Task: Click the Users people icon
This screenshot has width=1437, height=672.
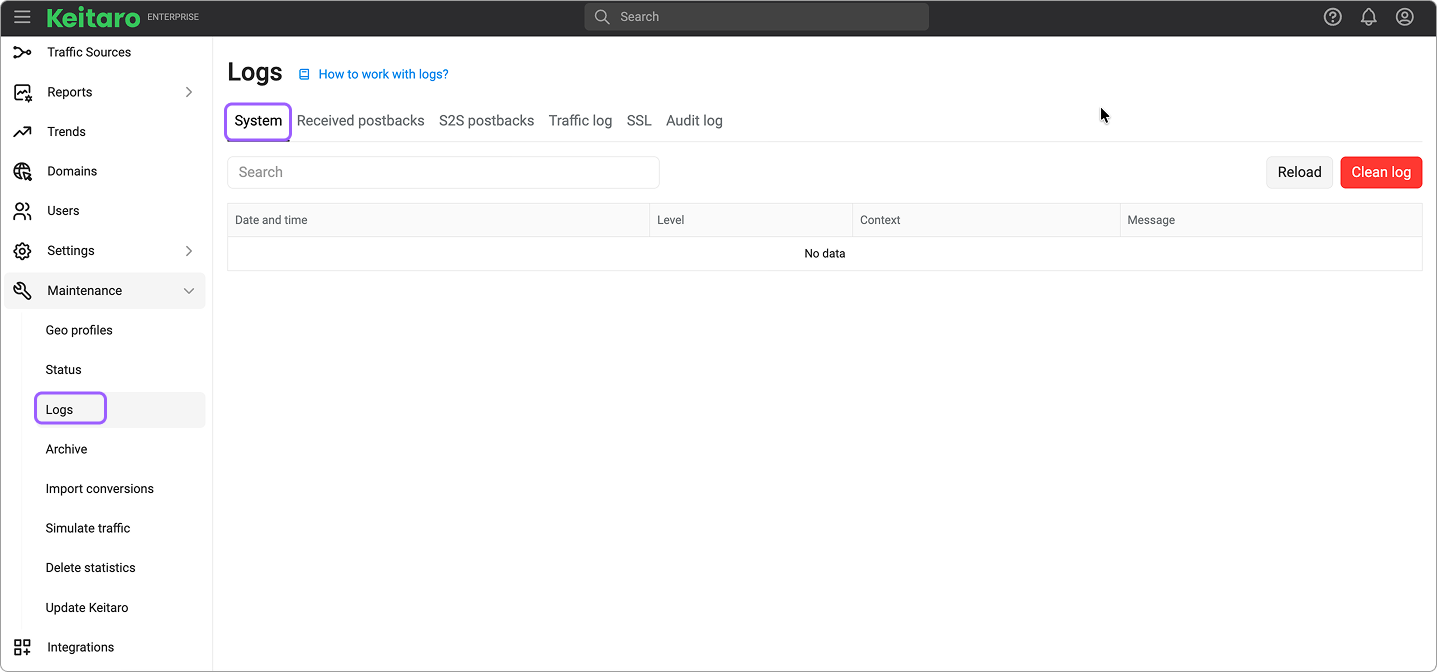Action: pos(22,211)
